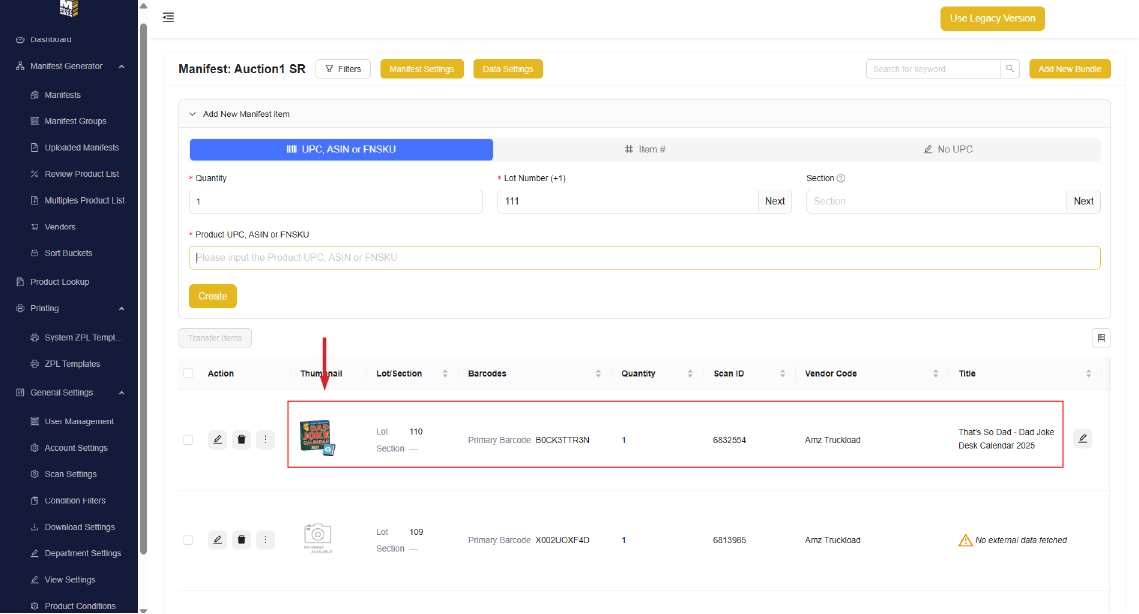Select the checkbox for lot 110 row

click(188, 439)
